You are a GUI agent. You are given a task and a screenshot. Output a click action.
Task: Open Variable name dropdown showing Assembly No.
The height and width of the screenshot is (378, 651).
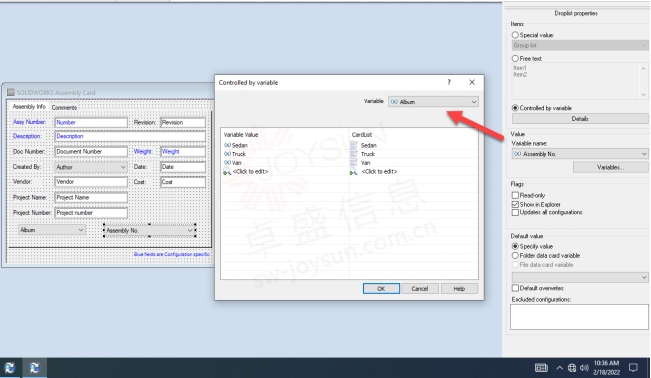(x=580, y=154)
